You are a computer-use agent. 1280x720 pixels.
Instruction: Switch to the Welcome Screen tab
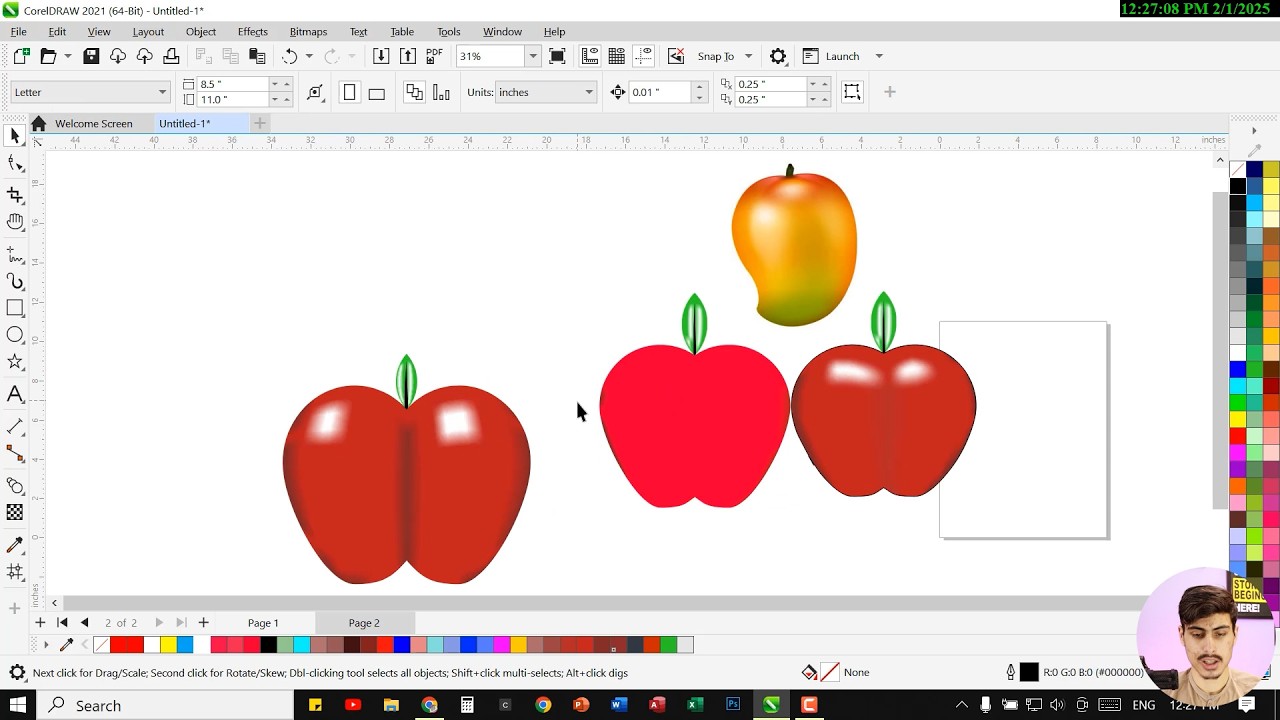pyautogui.click(x=93, y=123)
